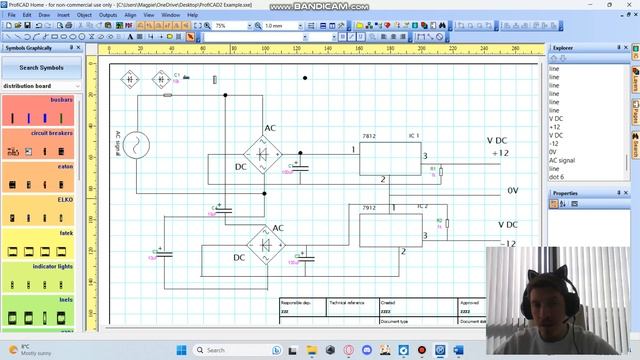Open the font size dropdown
Screen dimensions: 640x360
coord(334,37)
